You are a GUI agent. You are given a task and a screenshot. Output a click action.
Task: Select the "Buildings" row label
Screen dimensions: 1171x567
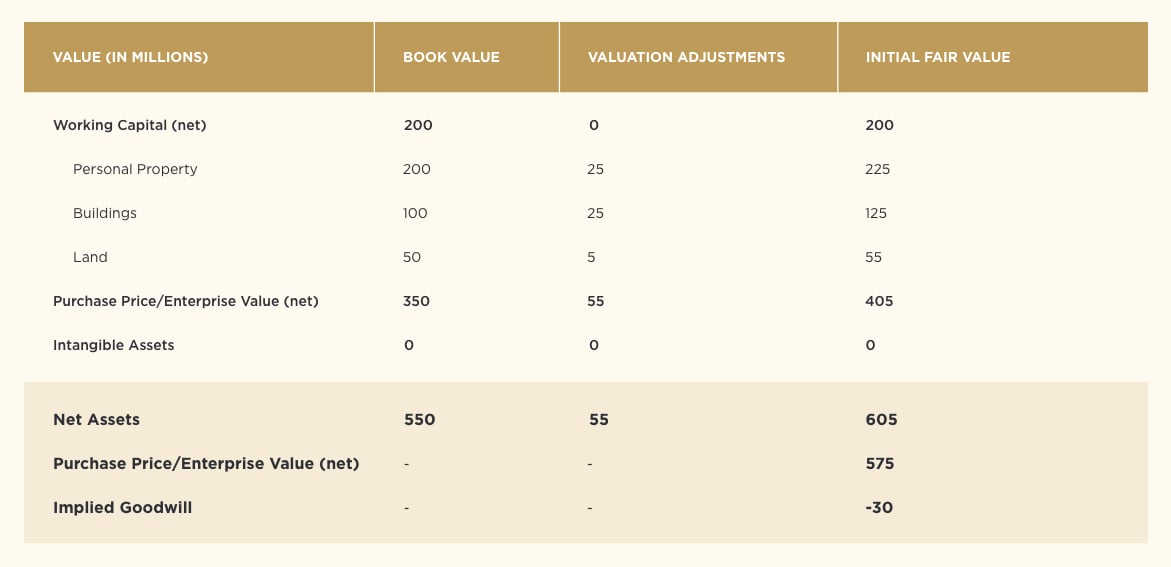coord(105,214)
